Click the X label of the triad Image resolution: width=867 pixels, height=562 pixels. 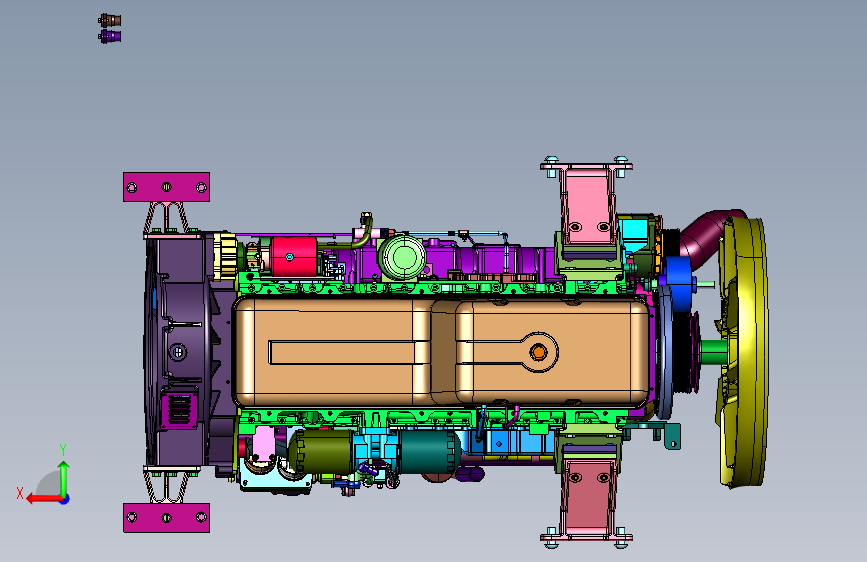pos(20,493)
